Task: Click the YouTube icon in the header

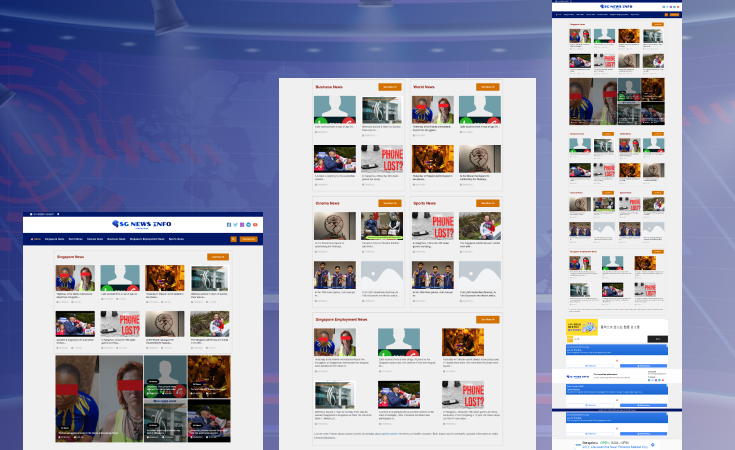Action: pyautogui.click(x=255, y=225)
